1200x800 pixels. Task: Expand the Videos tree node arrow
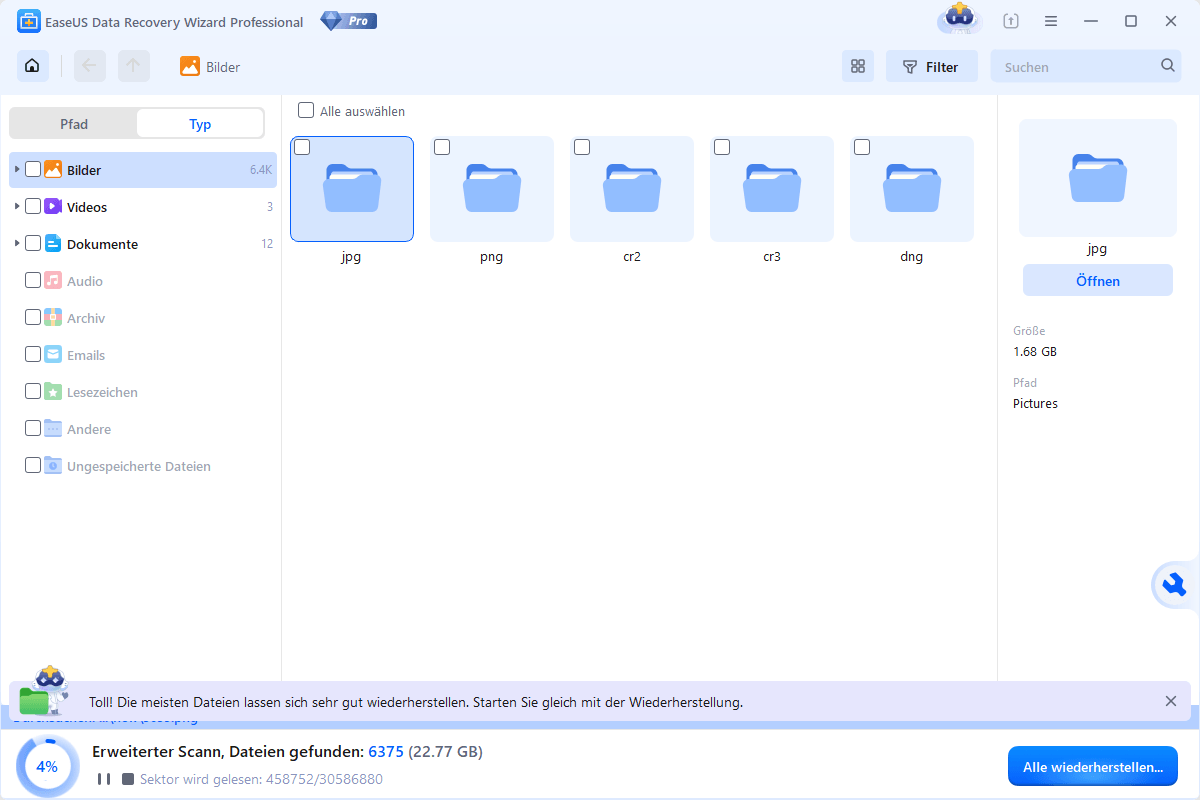tap(17, 207)
